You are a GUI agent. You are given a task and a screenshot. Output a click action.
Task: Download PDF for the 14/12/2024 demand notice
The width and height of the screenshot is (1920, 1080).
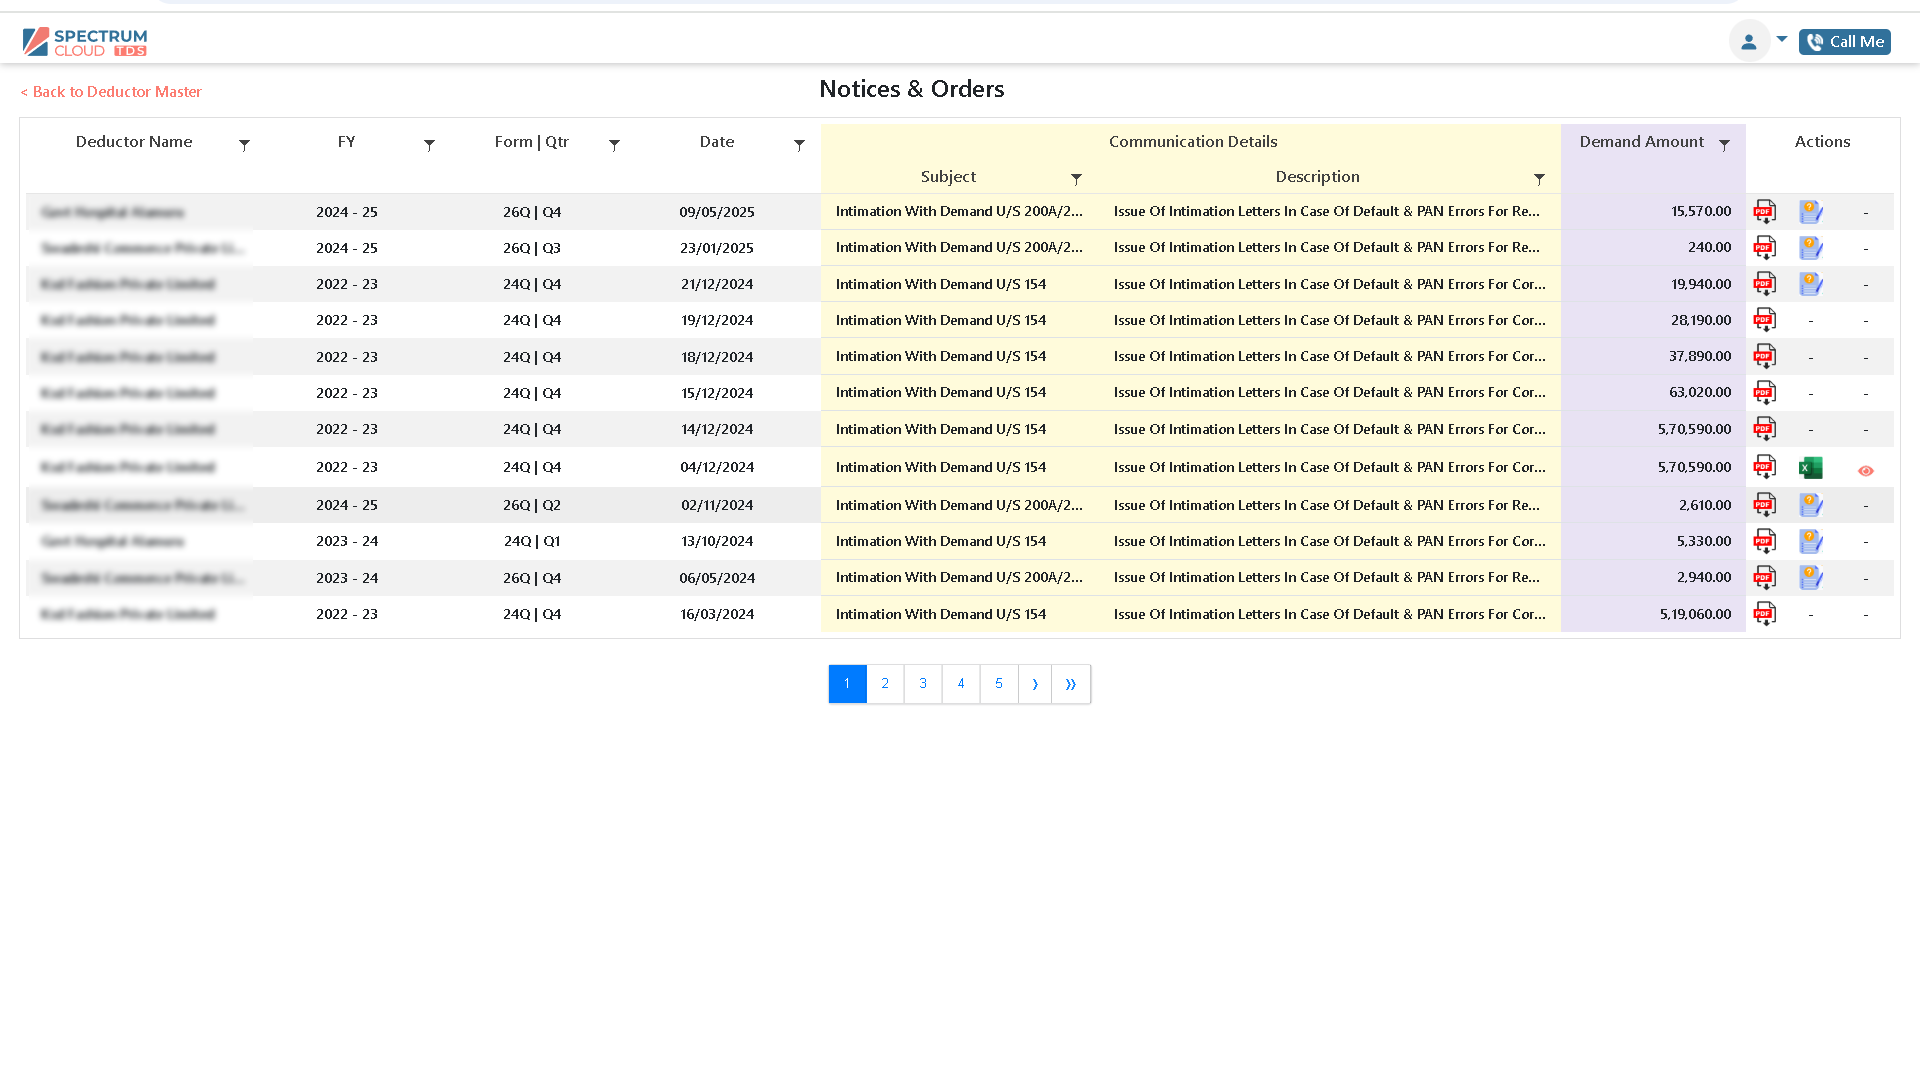[x=1764, y=428]
